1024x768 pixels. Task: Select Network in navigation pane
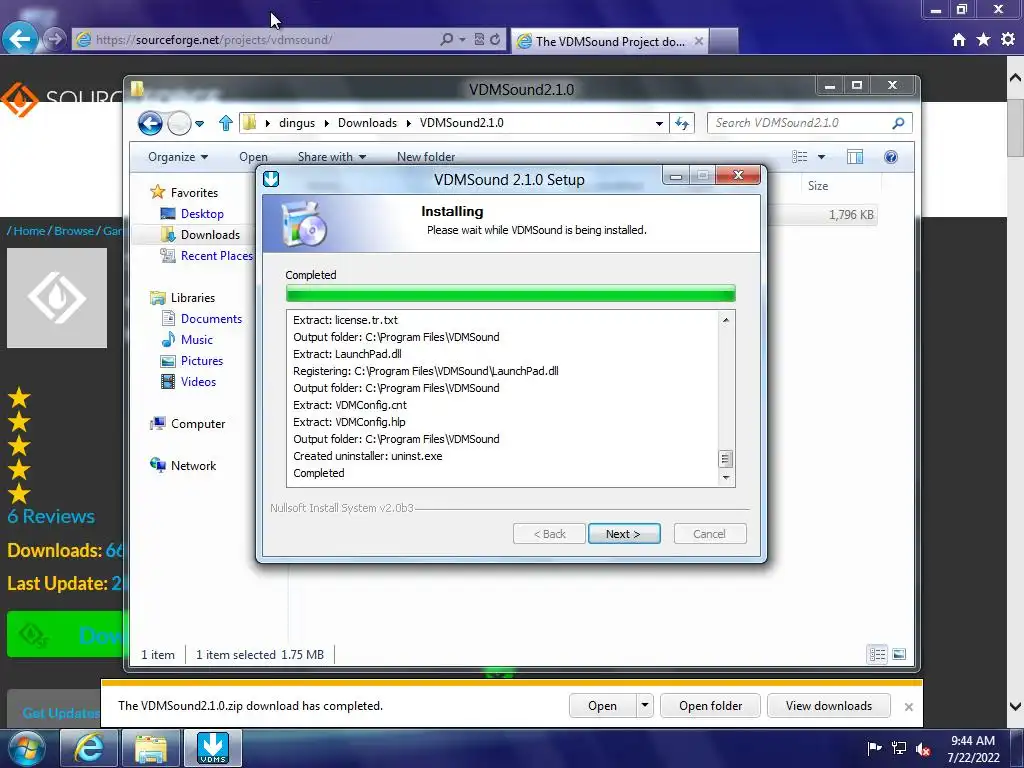(193, 466)
